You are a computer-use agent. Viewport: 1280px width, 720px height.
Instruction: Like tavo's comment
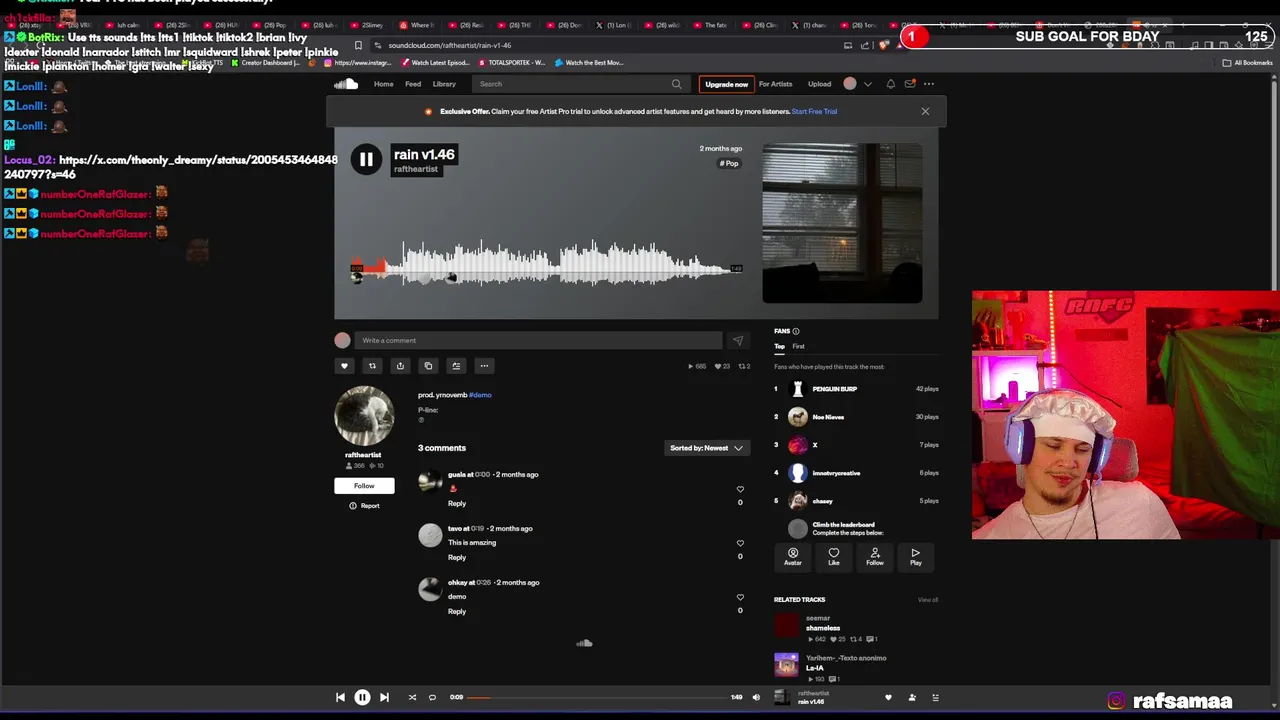pos(740,543)
